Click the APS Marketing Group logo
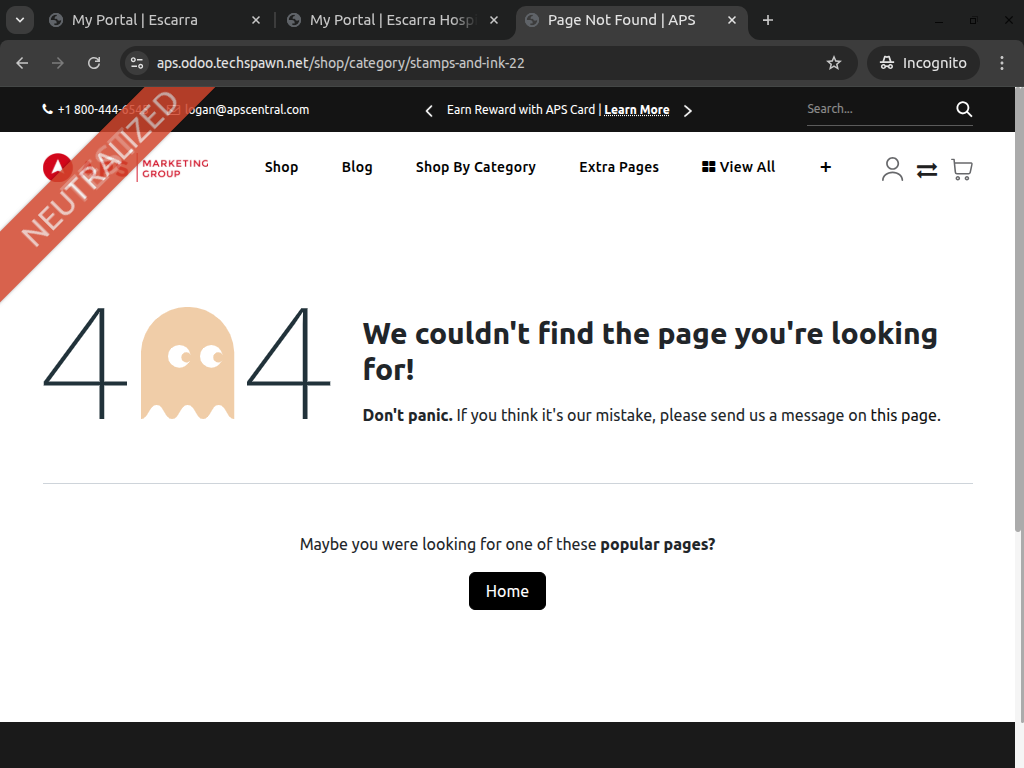The width and height of the screenshot is (1024, 768). (126, 167)
